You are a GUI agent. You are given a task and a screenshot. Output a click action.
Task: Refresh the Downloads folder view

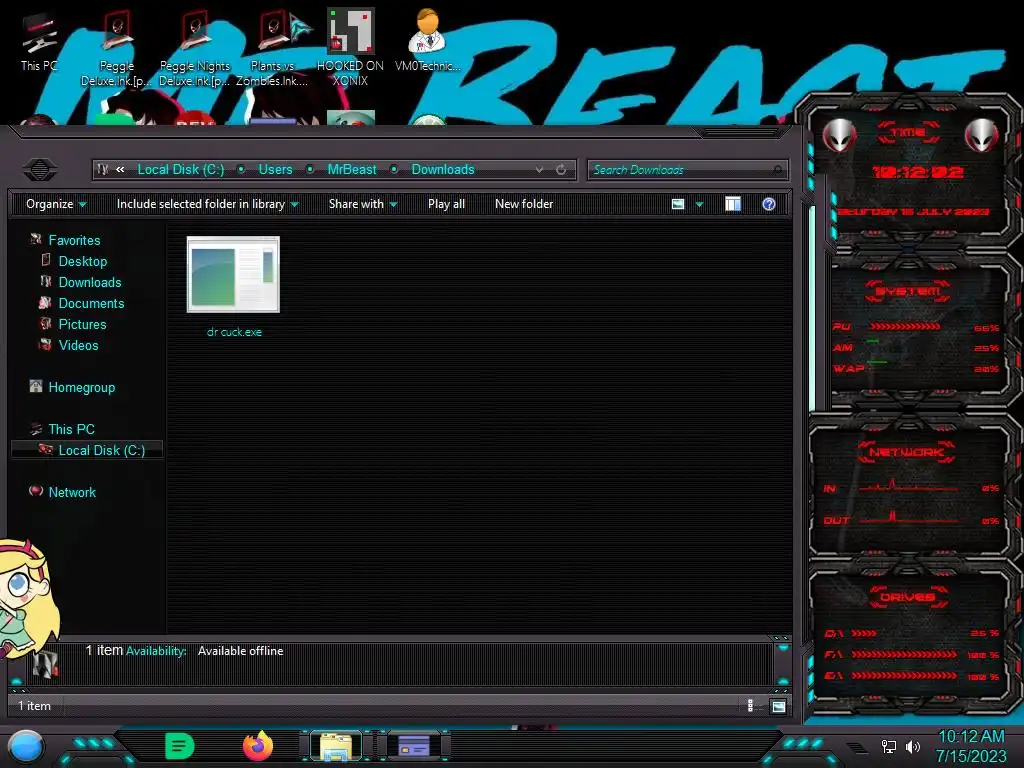[561, 170]
